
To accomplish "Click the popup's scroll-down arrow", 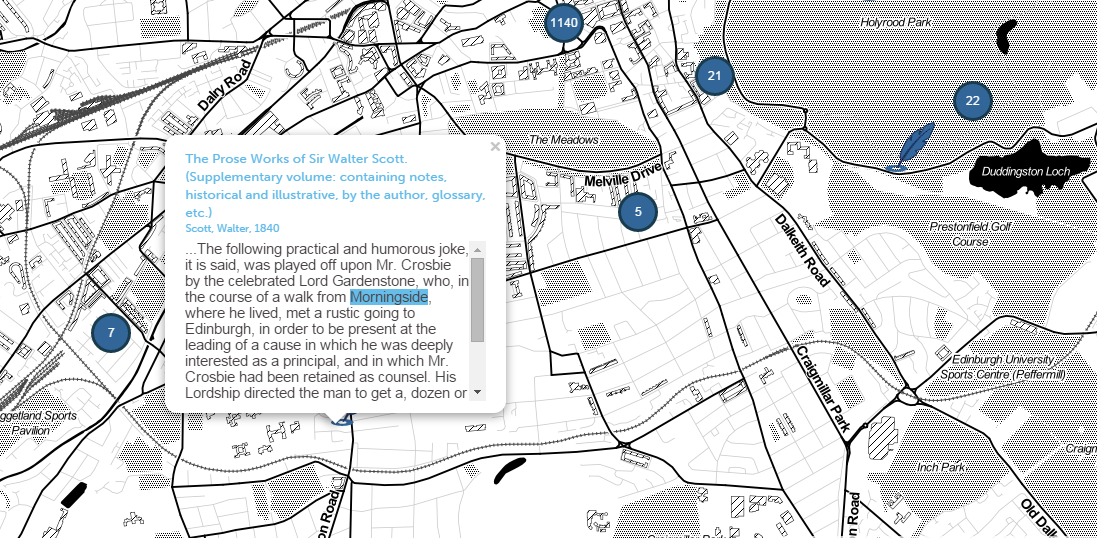I will [x=477, y=391].
